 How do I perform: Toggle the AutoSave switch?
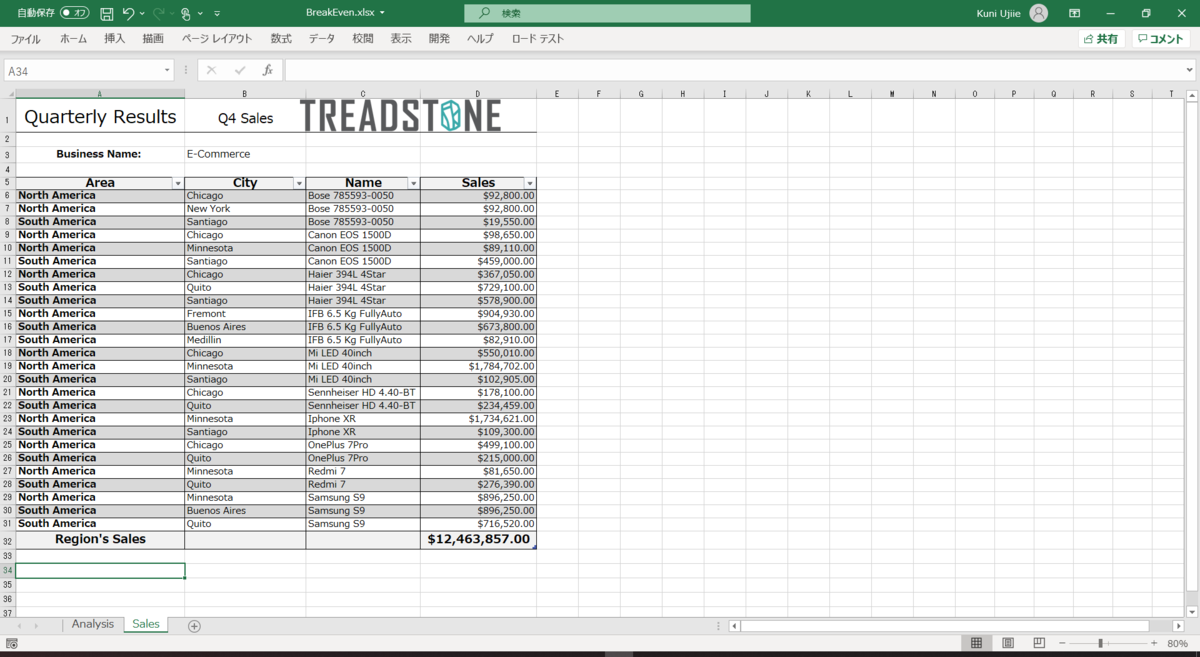(74, 13)
